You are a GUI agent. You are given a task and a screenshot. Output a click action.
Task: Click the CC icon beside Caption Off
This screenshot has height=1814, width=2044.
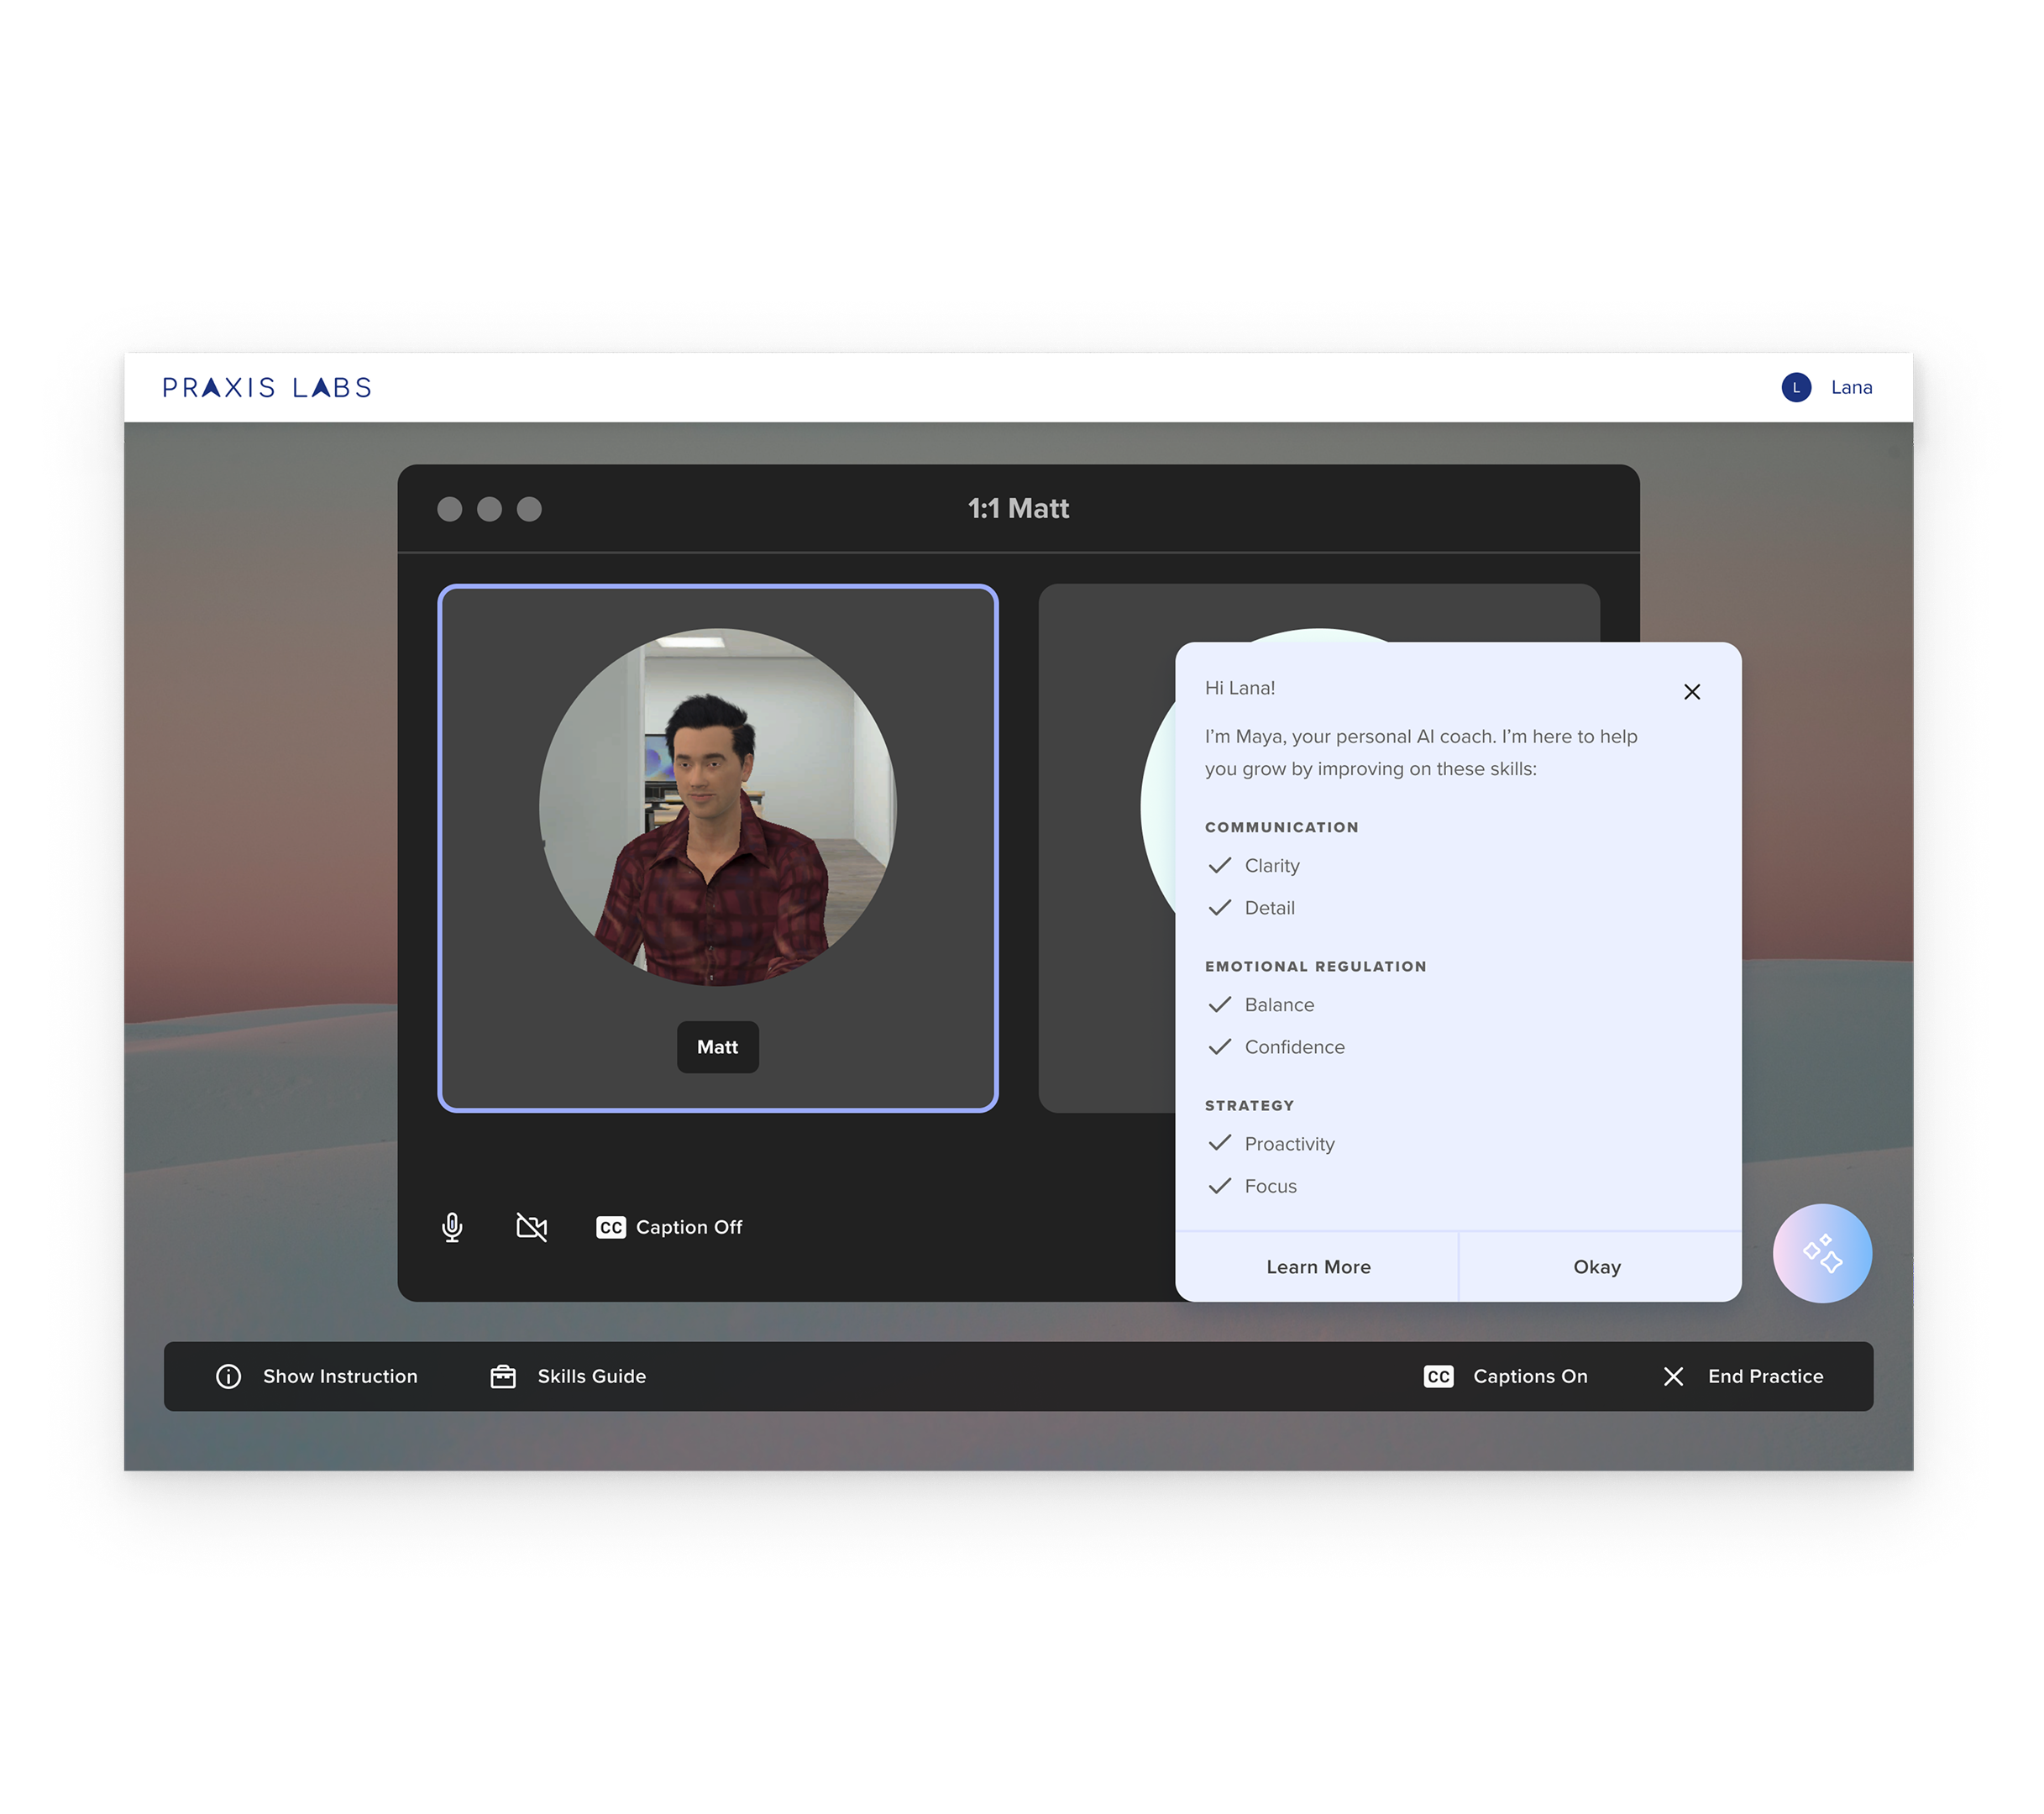611,1227
